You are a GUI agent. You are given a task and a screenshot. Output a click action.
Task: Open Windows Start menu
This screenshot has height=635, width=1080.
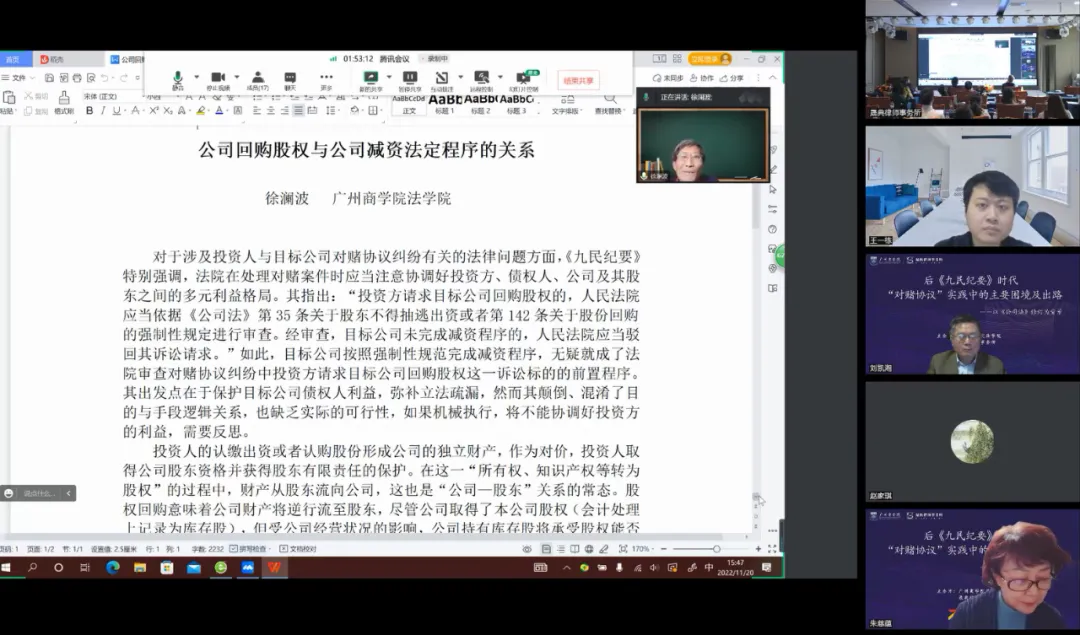coord(6,568)
